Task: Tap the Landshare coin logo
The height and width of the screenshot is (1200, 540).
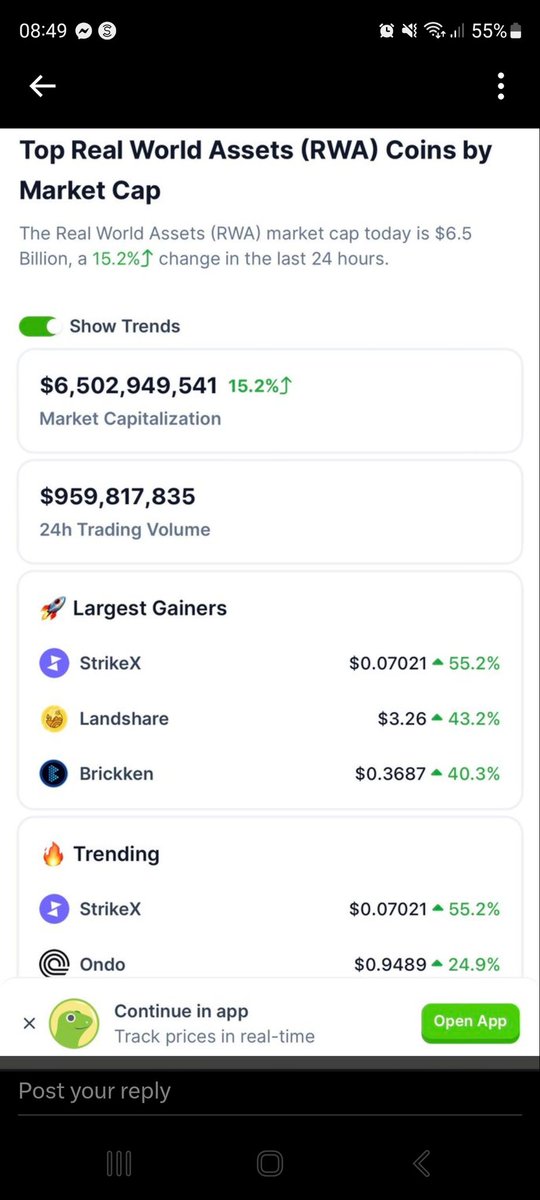Action: click(x=54, y=718)
